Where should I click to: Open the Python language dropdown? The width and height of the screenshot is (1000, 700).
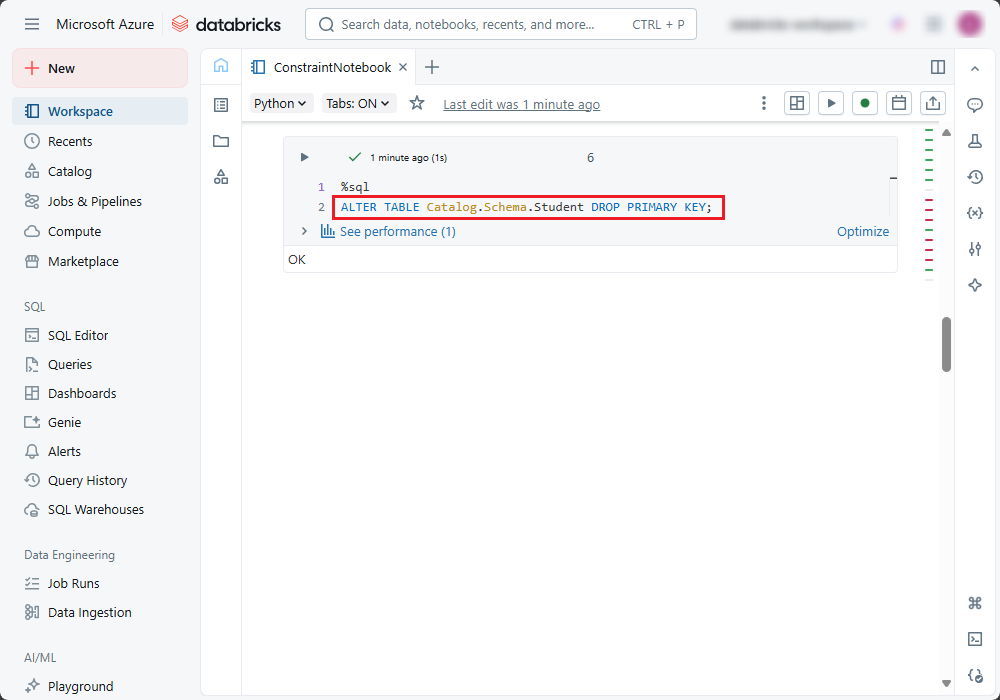(x=280, y=103)
